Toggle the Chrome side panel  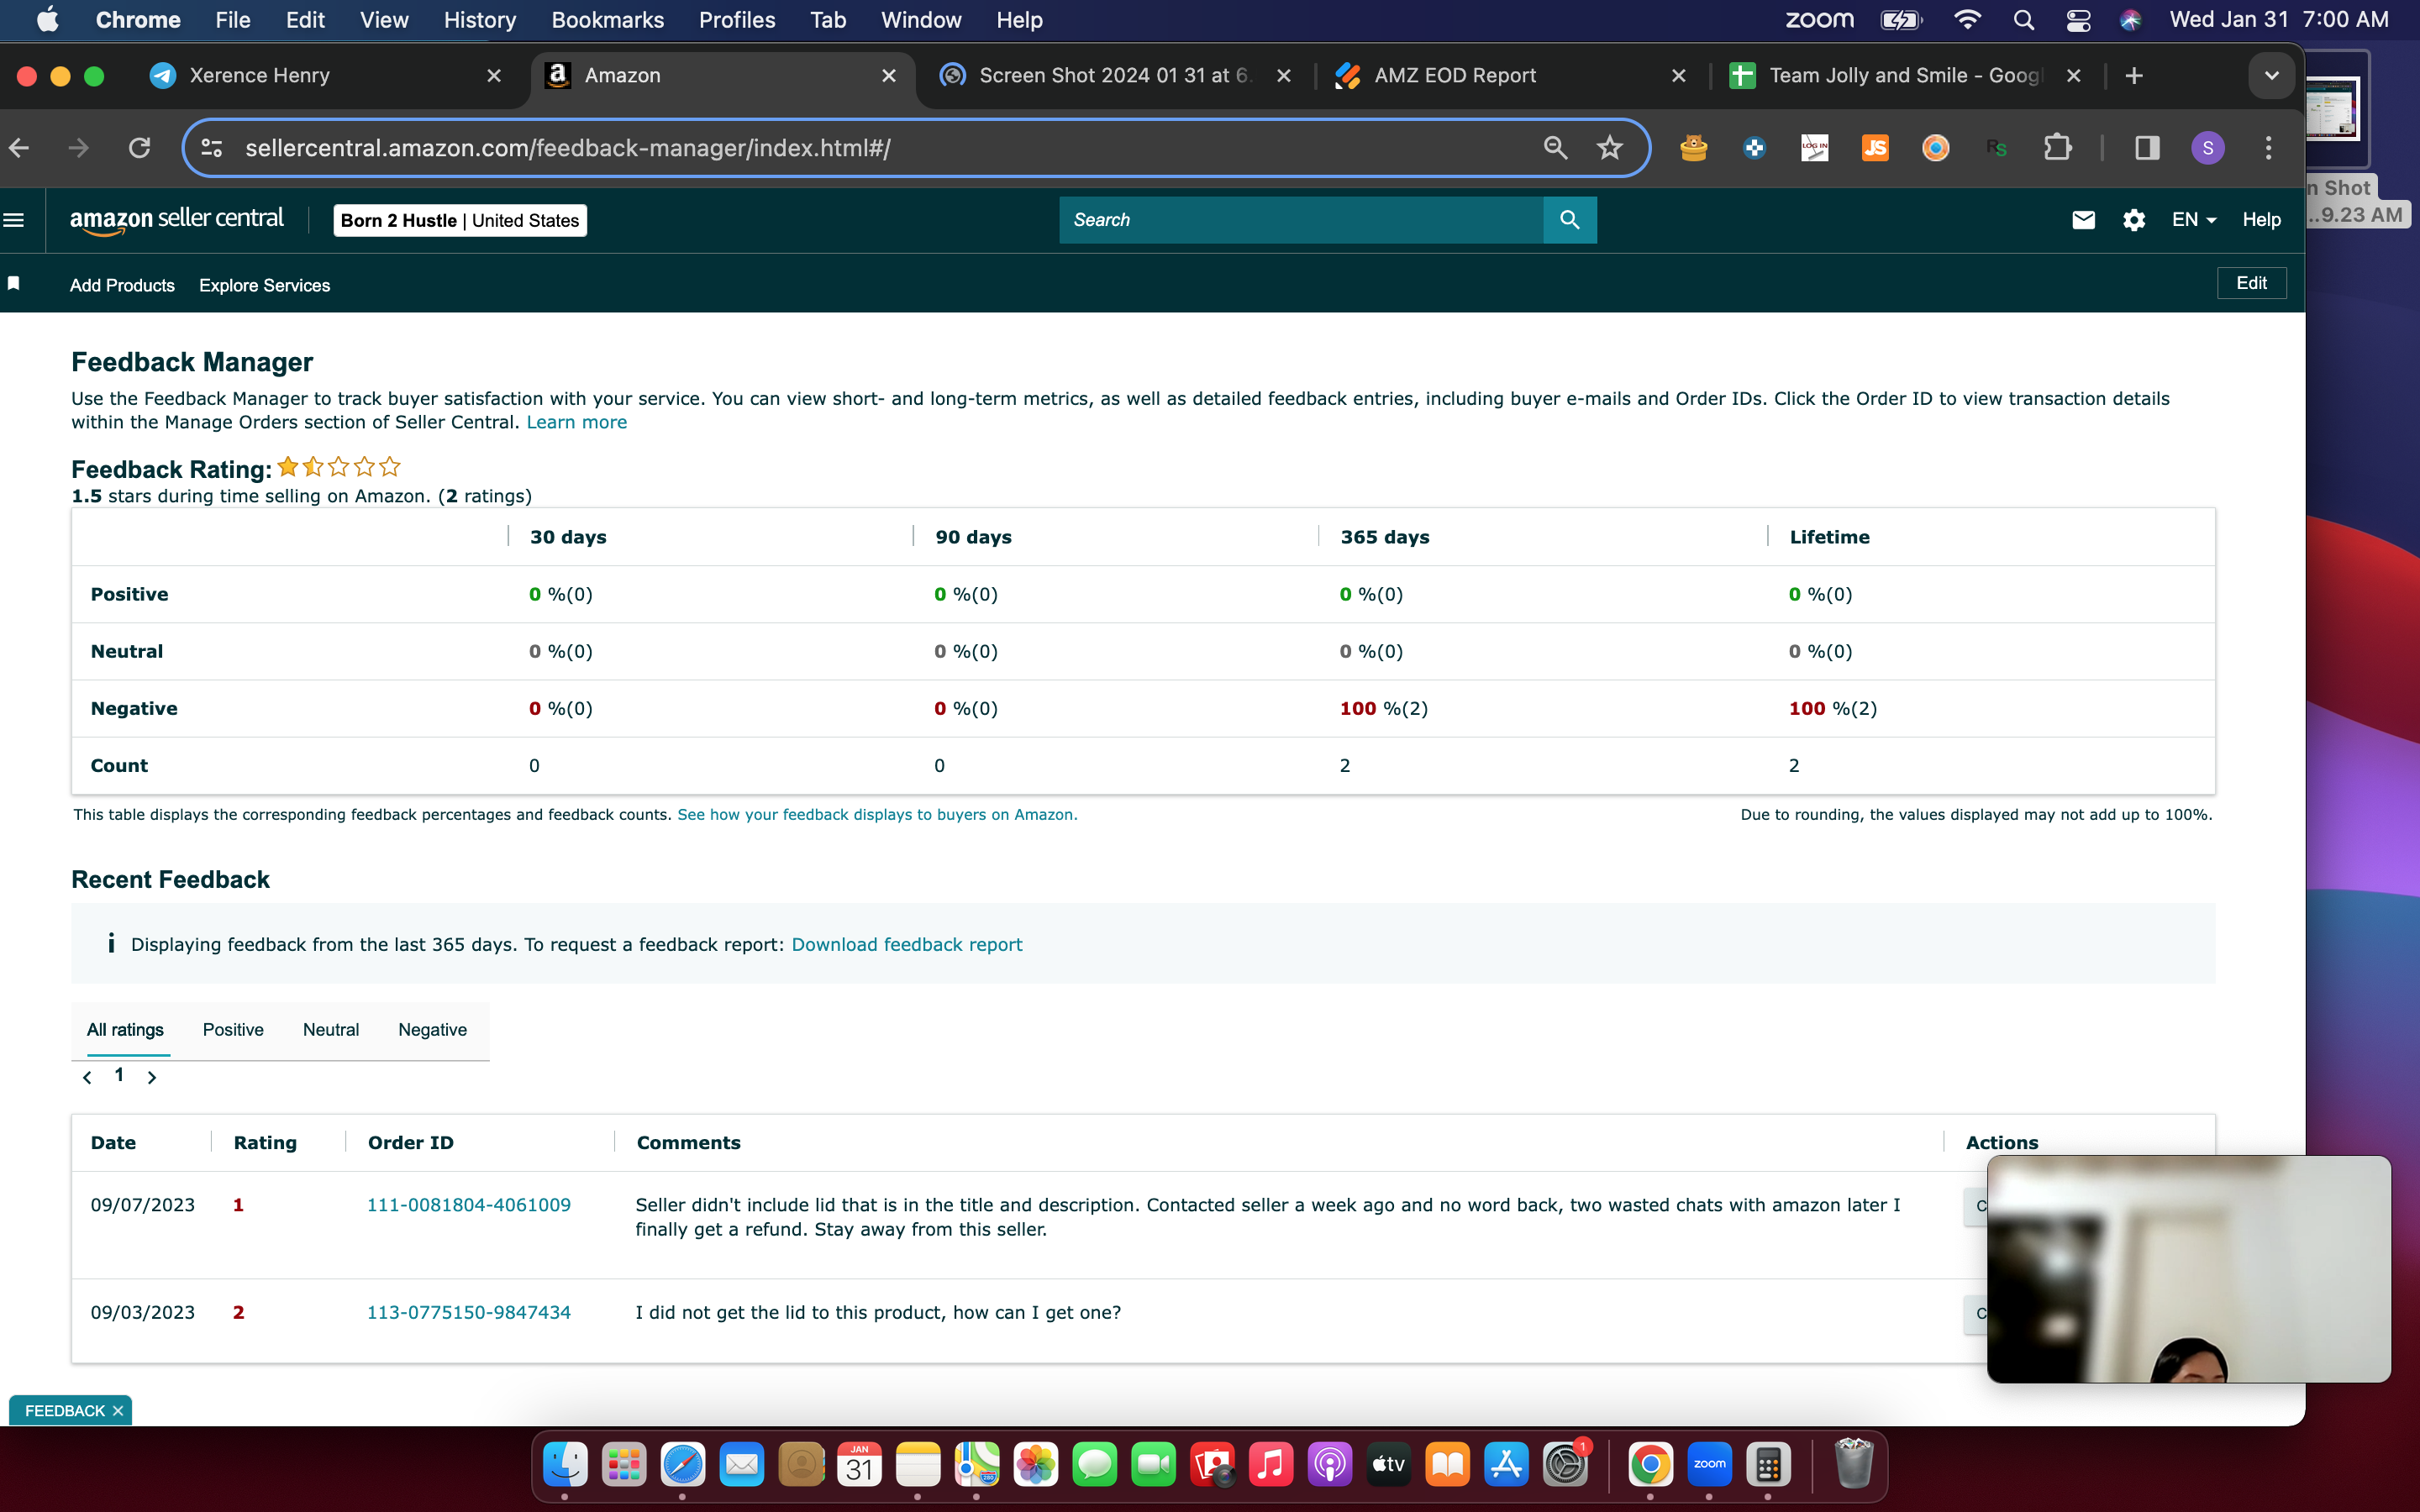2147,148
